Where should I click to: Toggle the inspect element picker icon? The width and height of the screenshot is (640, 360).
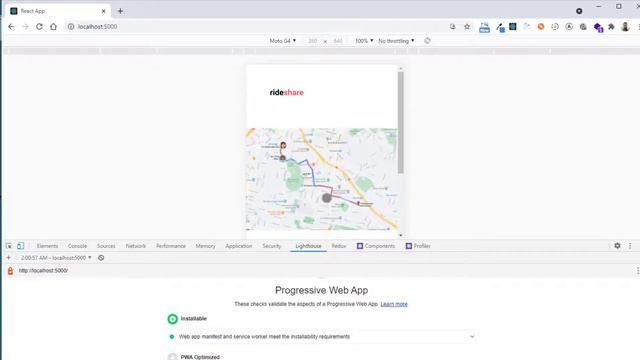9,246
